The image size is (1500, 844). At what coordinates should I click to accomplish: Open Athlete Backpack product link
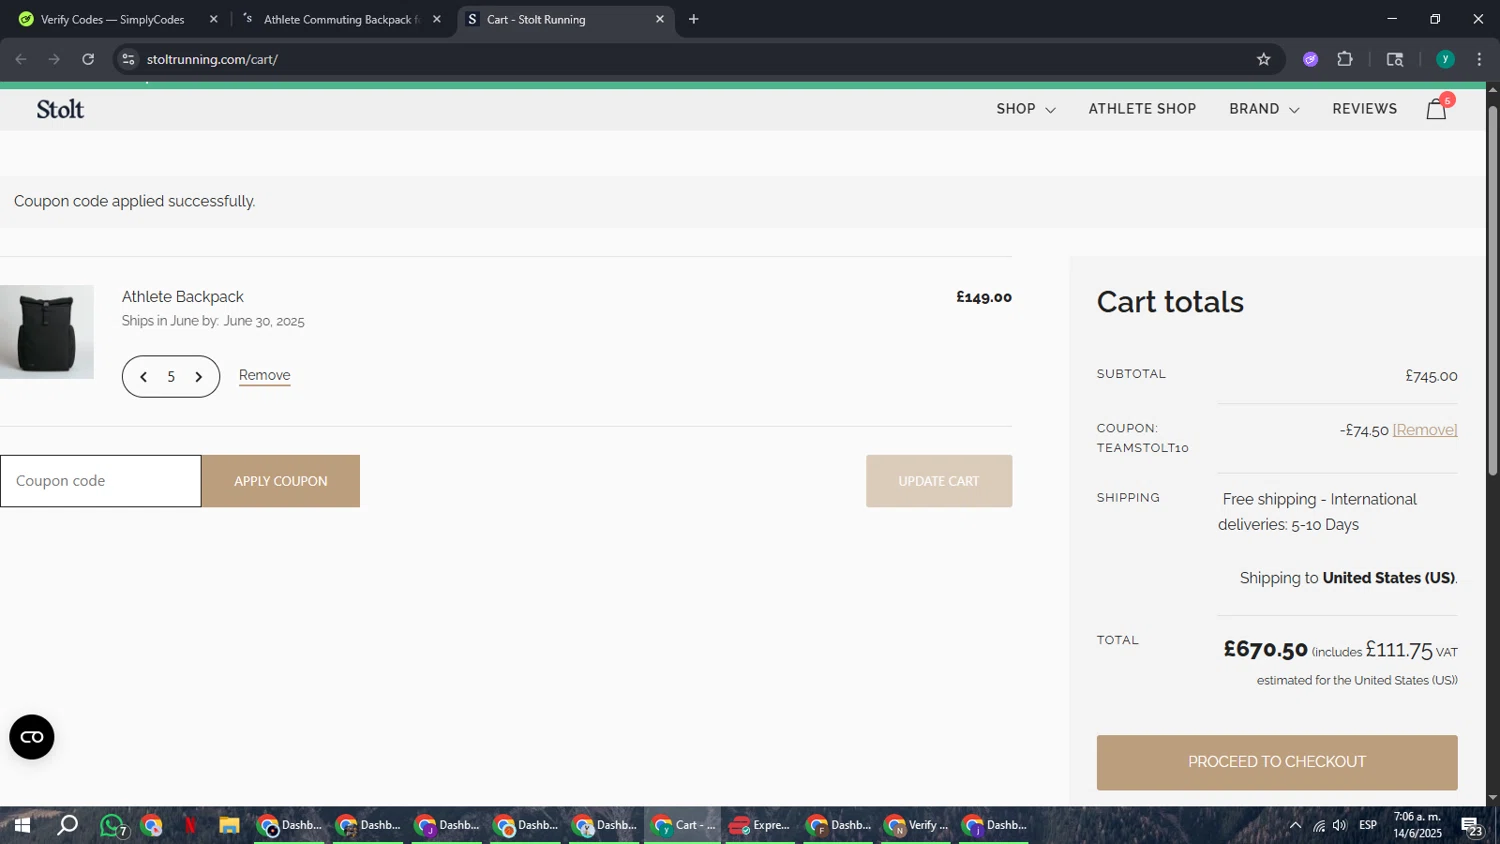183,297
